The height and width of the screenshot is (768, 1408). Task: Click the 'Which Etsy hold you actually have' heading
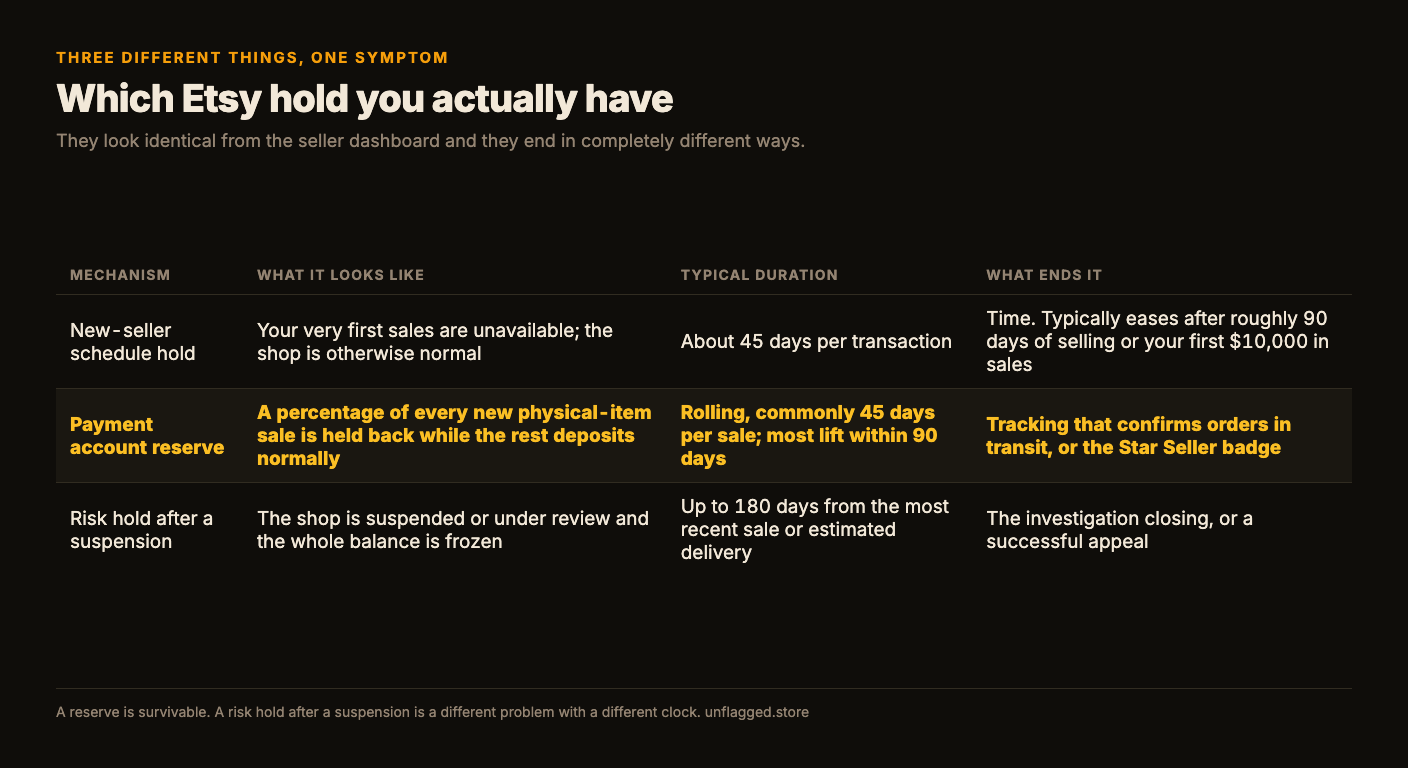(x=365, y=99)
